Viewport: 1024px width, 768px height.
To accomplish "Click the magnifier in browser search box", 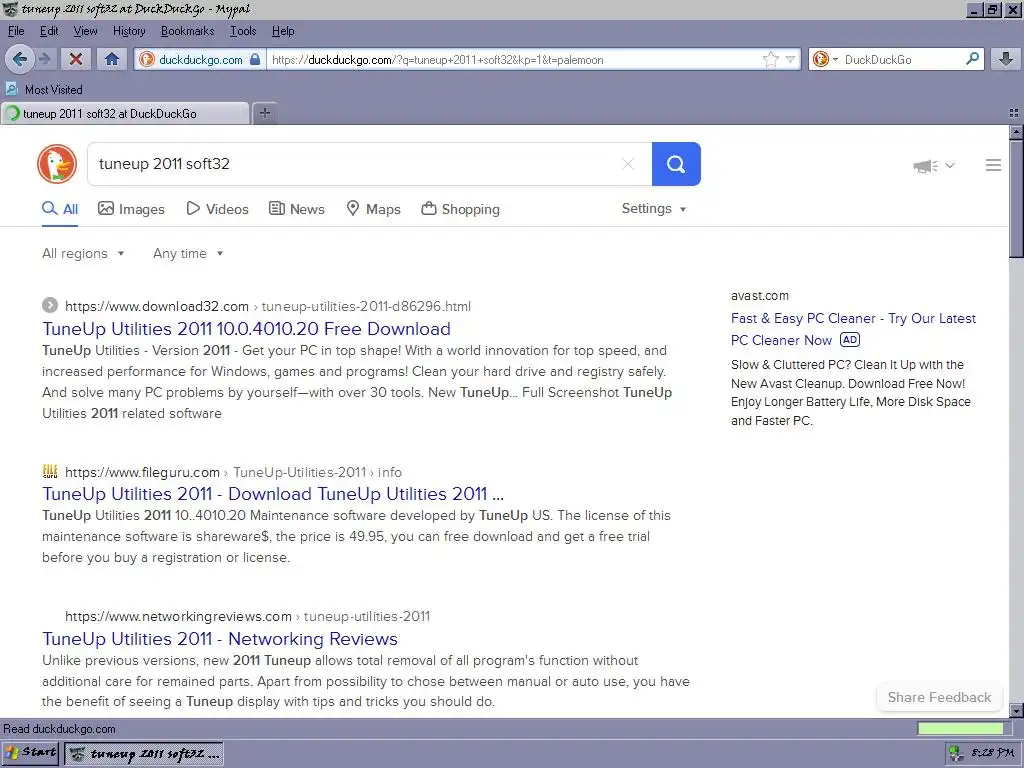I will pyautogui.click(x=972, y=59).
